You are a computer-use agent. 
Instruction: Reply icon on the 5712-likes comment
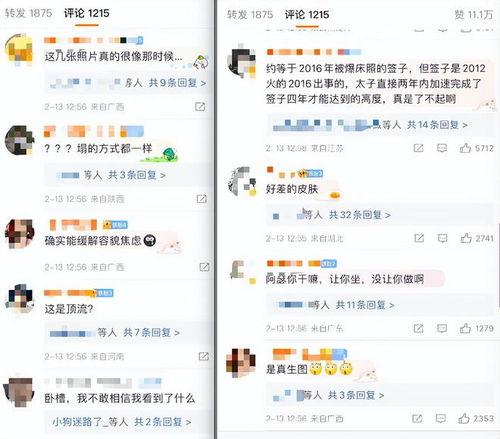click(x=442, y=148)
